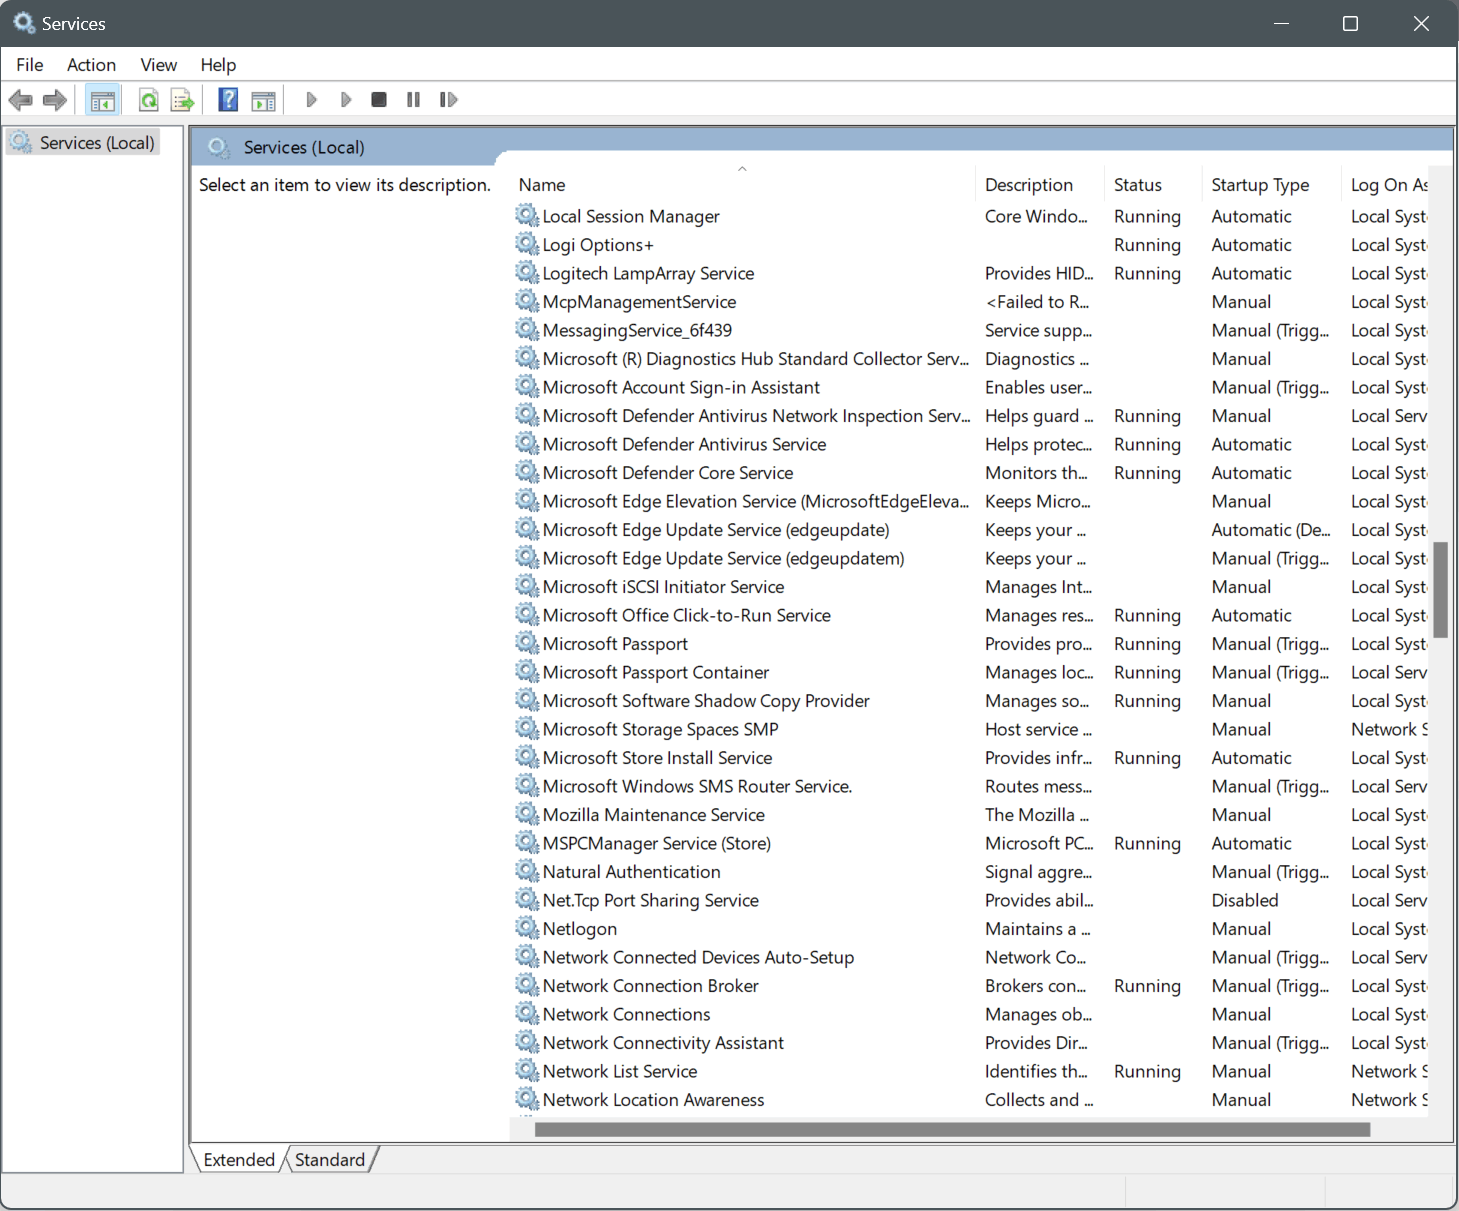Switch to the Extended tab
Image resolution: width=1459 pixels, height=1211 pixels.
(239, 1160)
